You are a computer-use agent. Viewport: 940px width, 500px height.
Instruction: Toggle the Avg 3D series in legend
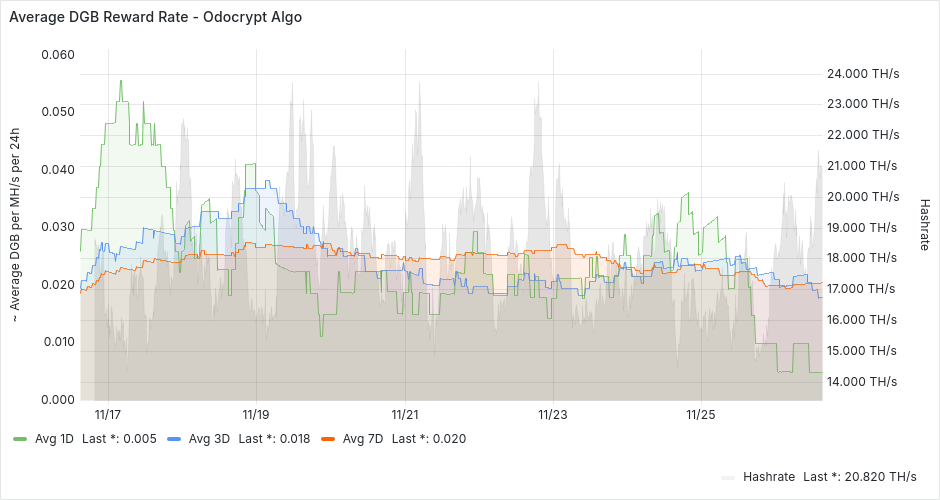tap(206, 438)
